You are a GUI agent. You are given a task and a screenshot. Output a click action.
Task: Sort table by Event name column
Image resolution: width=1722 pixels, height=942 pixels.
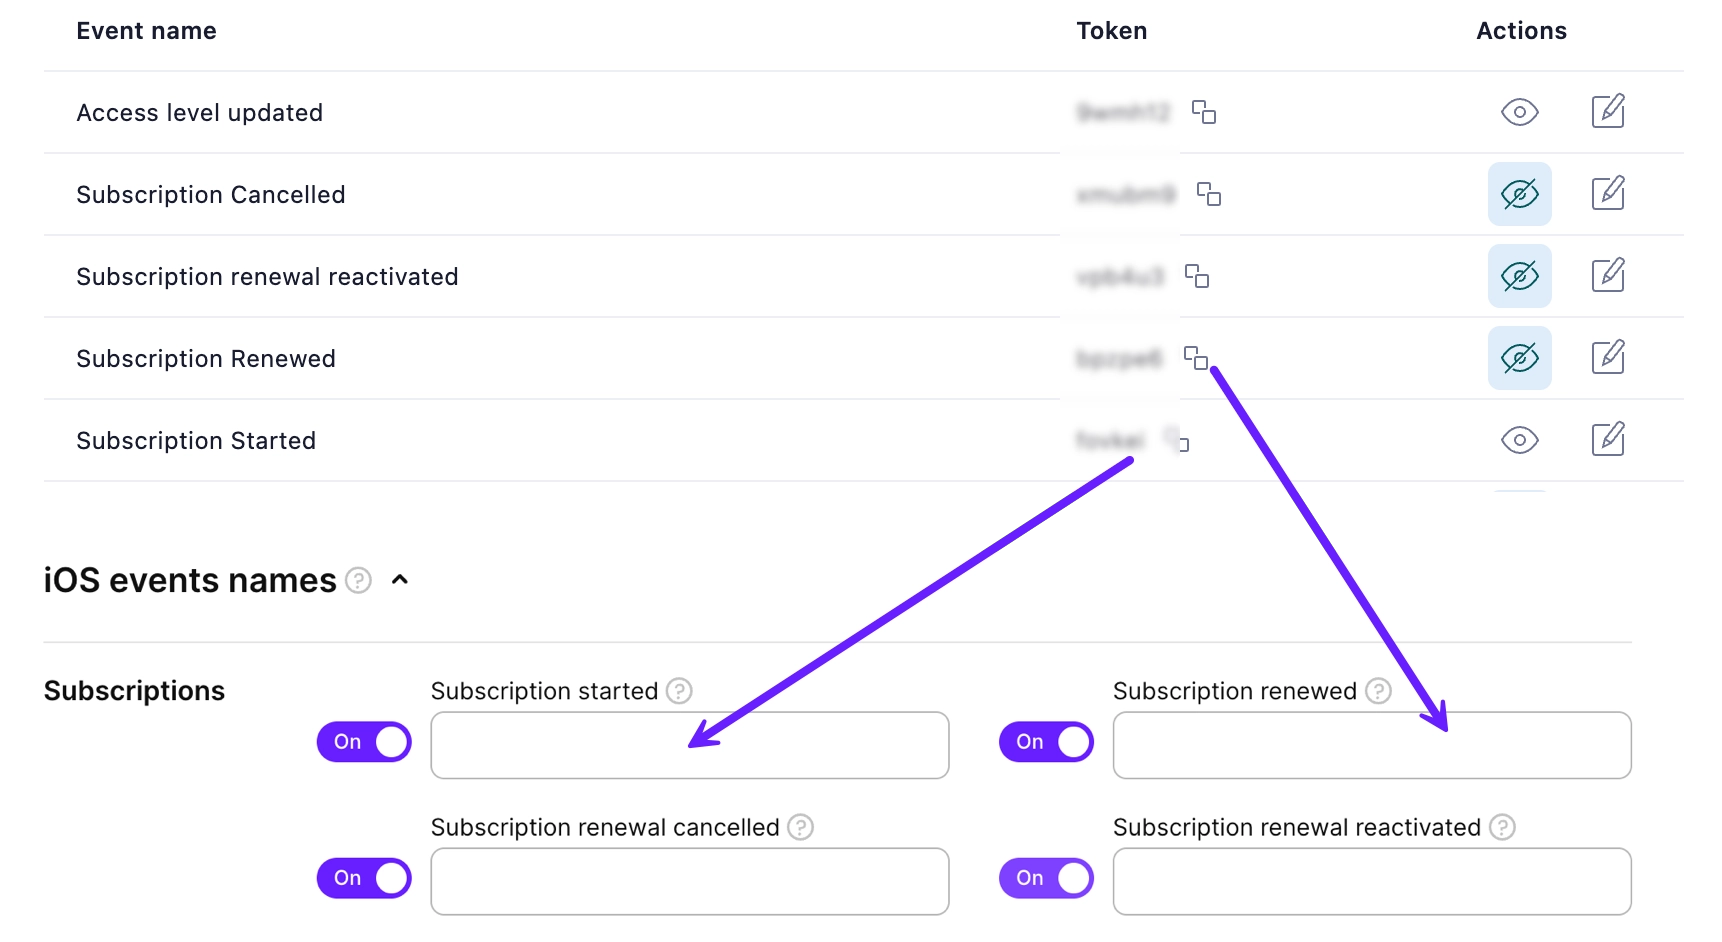[146, 30]
